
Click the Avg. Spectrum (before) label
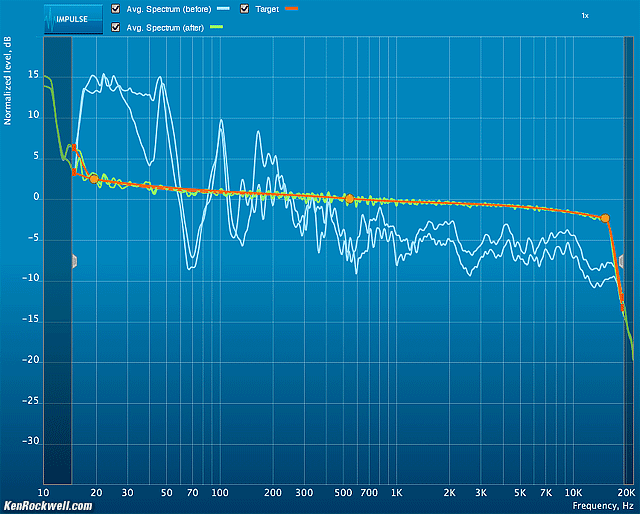pos(168,9)
